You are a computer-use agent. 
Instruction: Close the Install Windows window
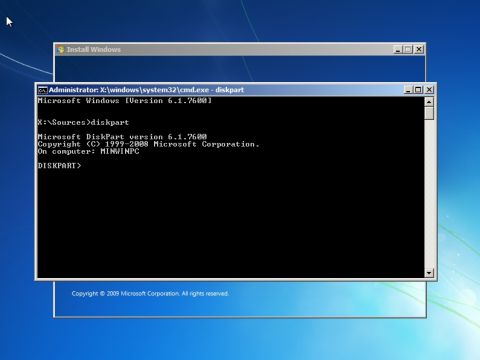(419, 50)
